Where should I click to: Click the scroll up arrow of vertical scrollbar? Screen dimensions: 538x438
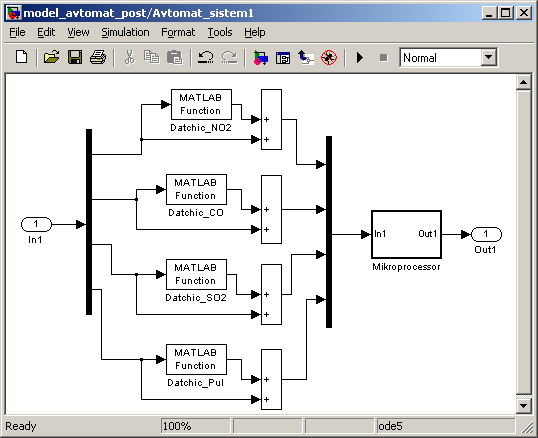tap(524, 82)
